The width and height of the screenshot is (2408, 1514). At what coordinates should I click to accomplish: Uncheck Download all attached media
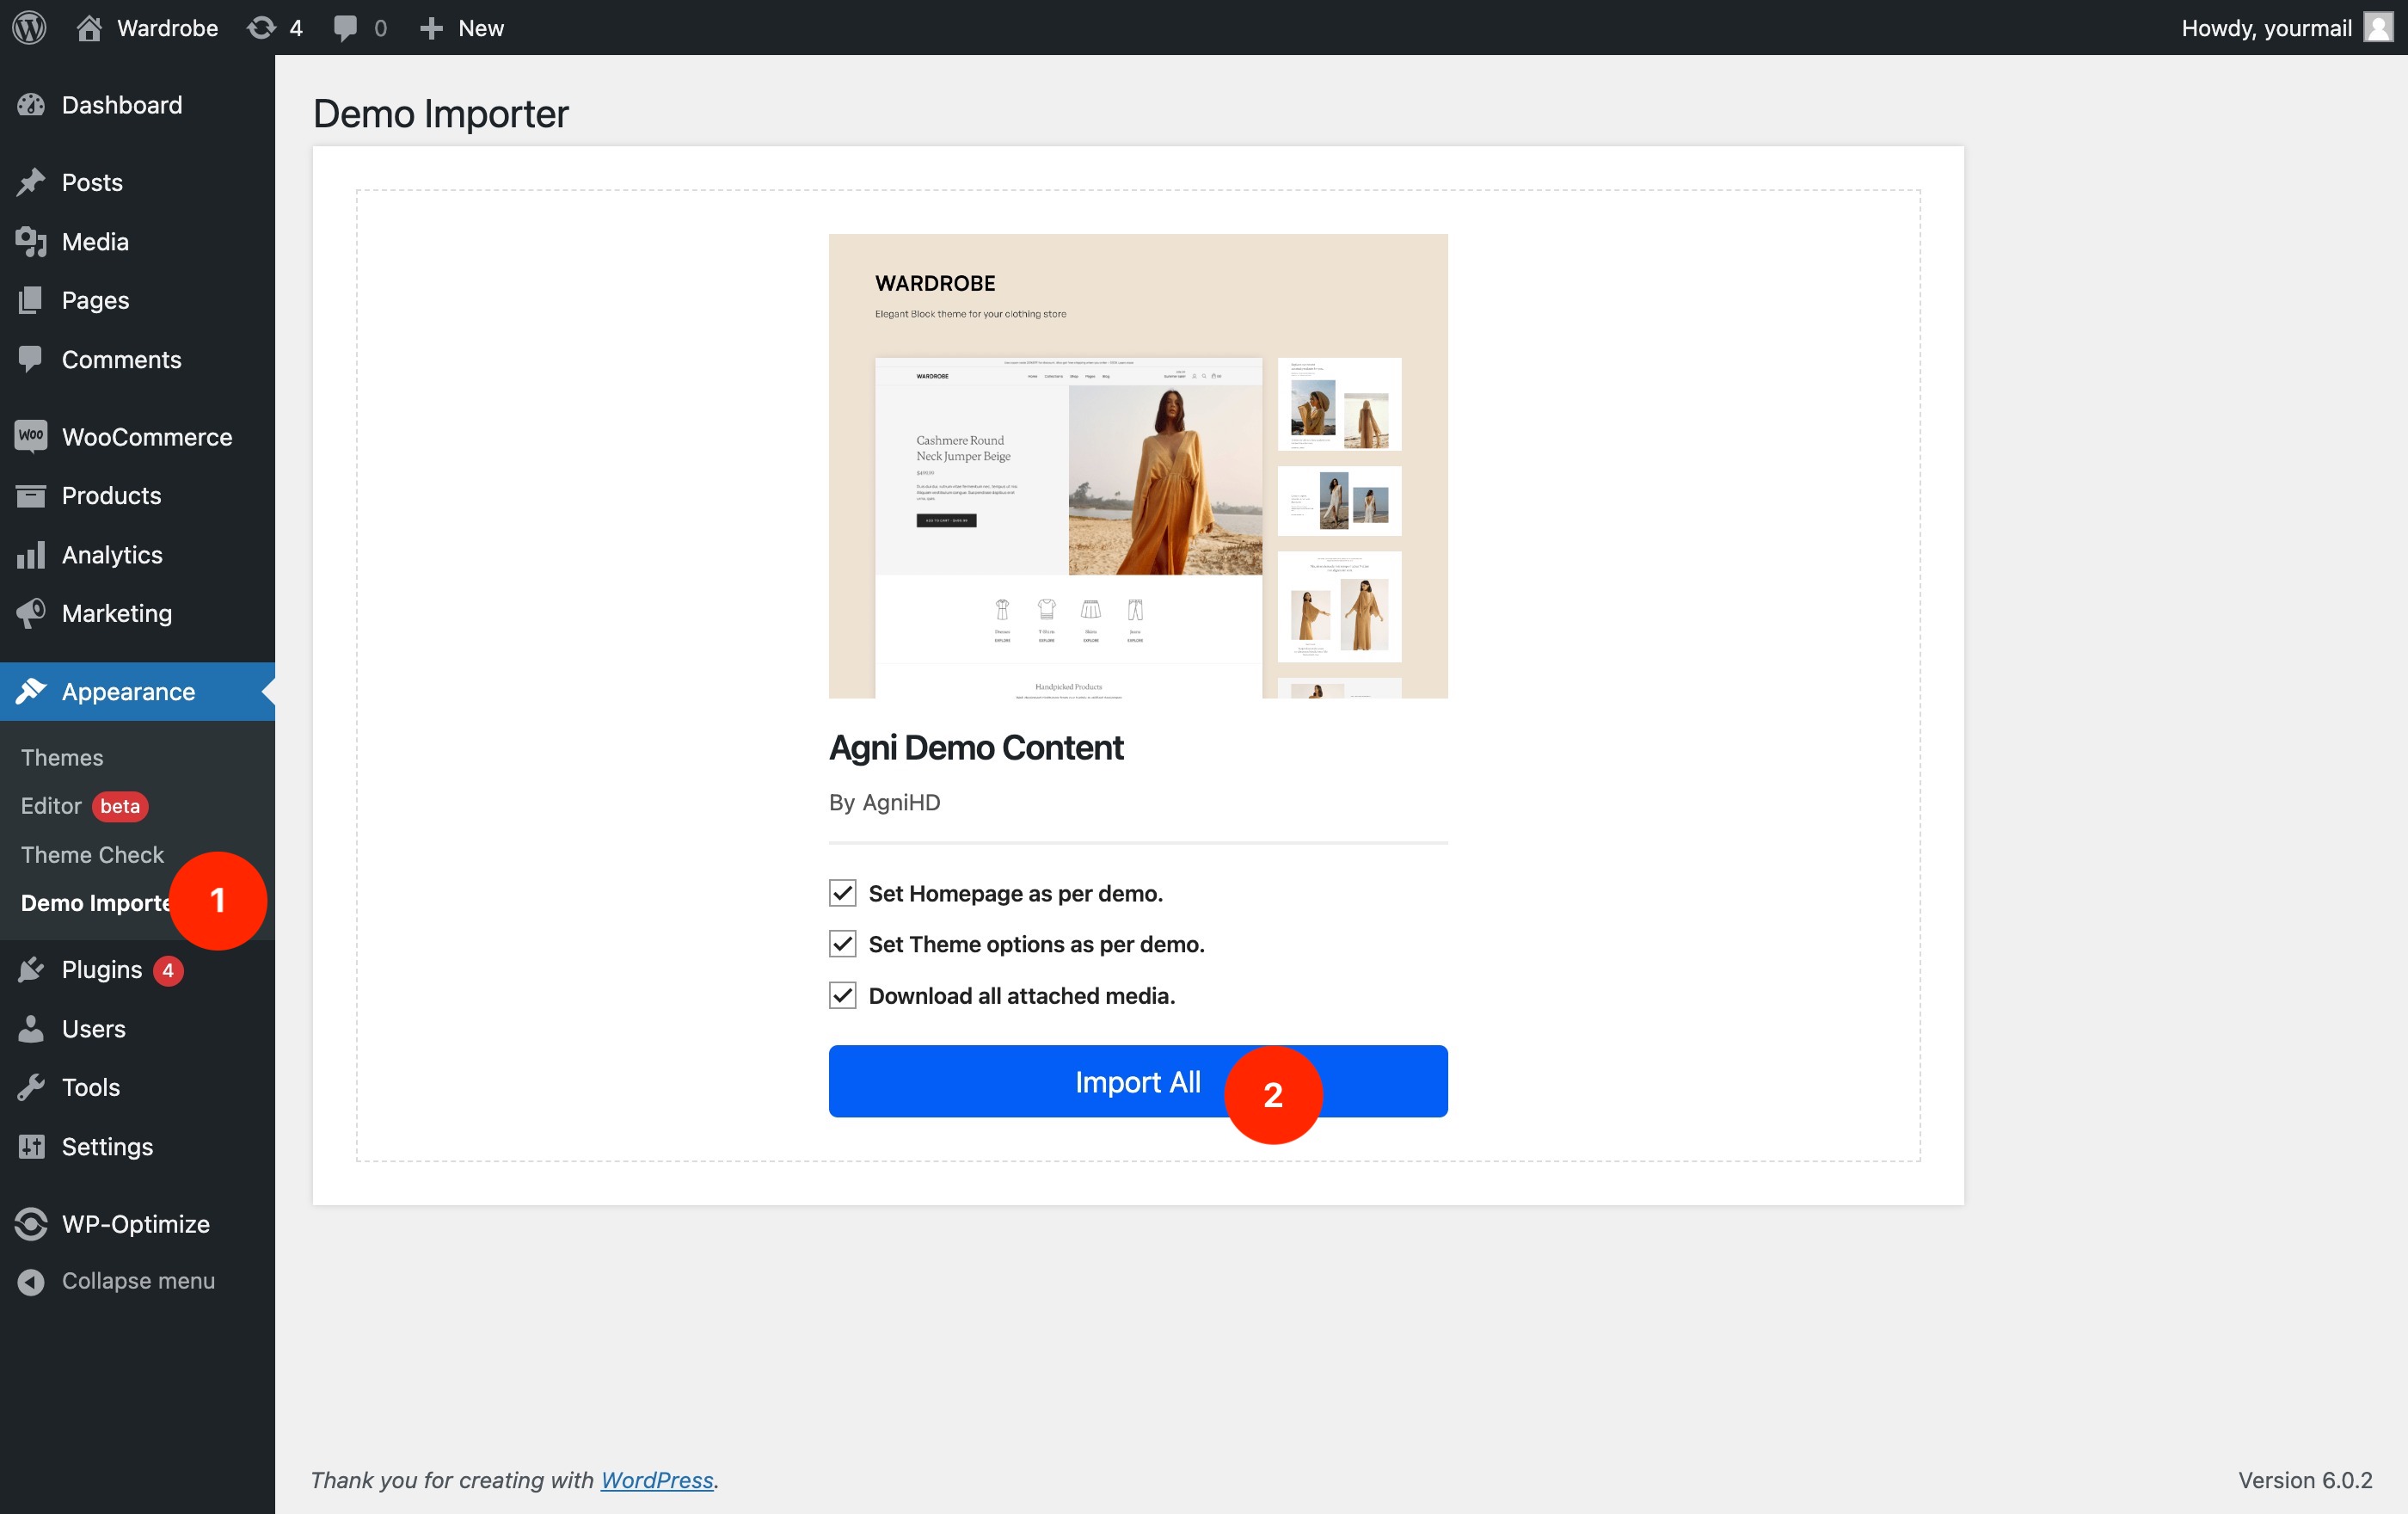click(x=842, y=995)
